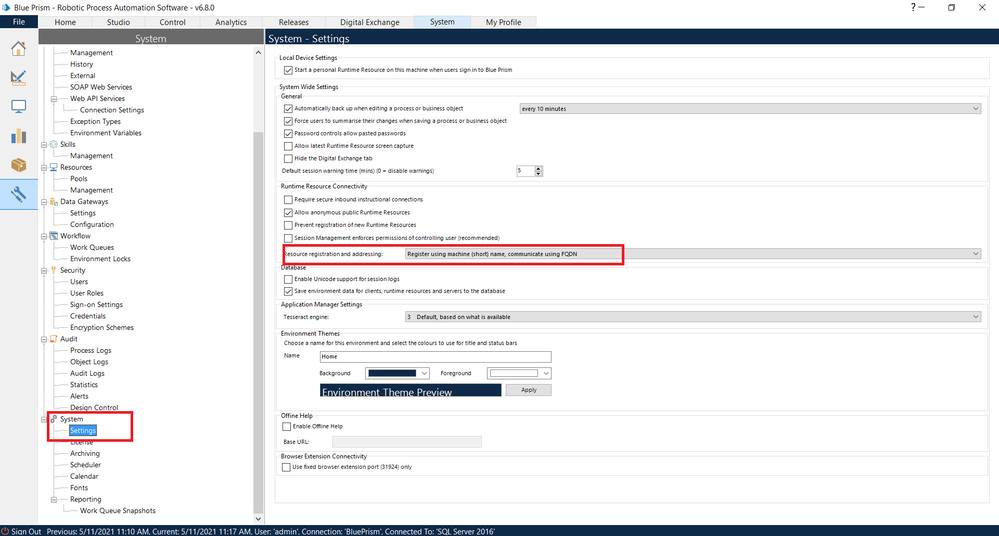The width and height of the screenshot is (999, 536).
Task: Enable Unicode support for session logs
Action: pos(288,279)
